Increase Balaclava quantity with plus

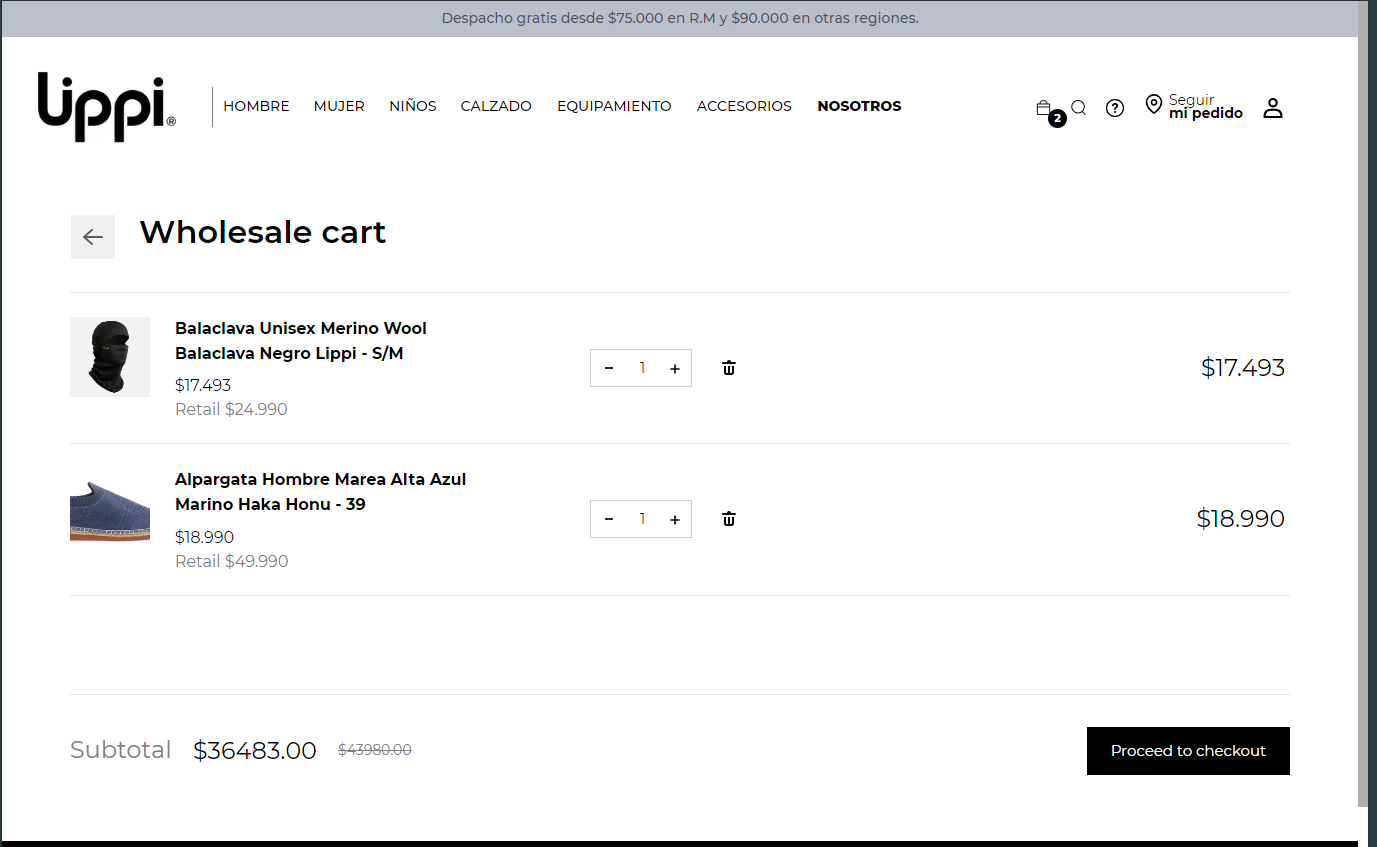coord(675,369)
